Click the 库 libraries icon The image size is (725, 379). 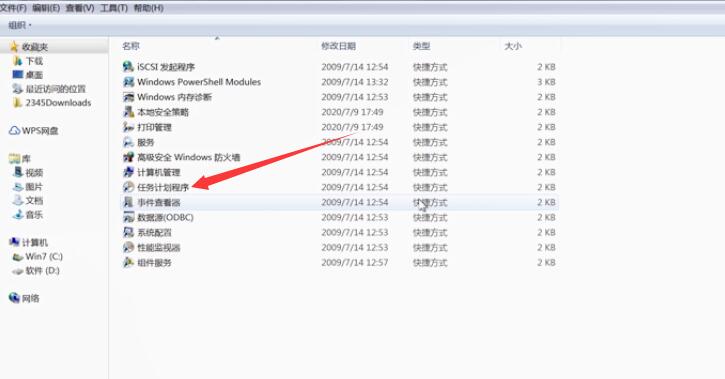[x=14, y=159]
